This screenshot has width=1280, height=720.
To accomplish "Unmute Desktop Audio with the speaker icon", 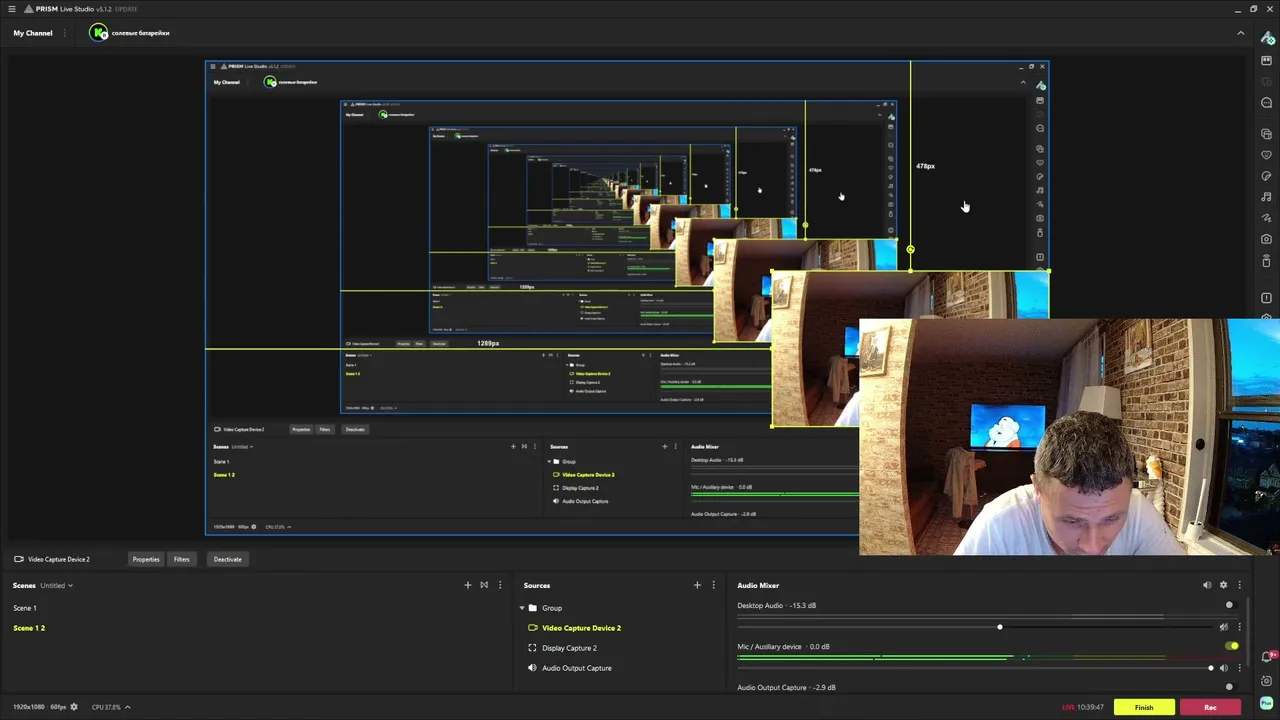I will click(x=1223, y=627).
